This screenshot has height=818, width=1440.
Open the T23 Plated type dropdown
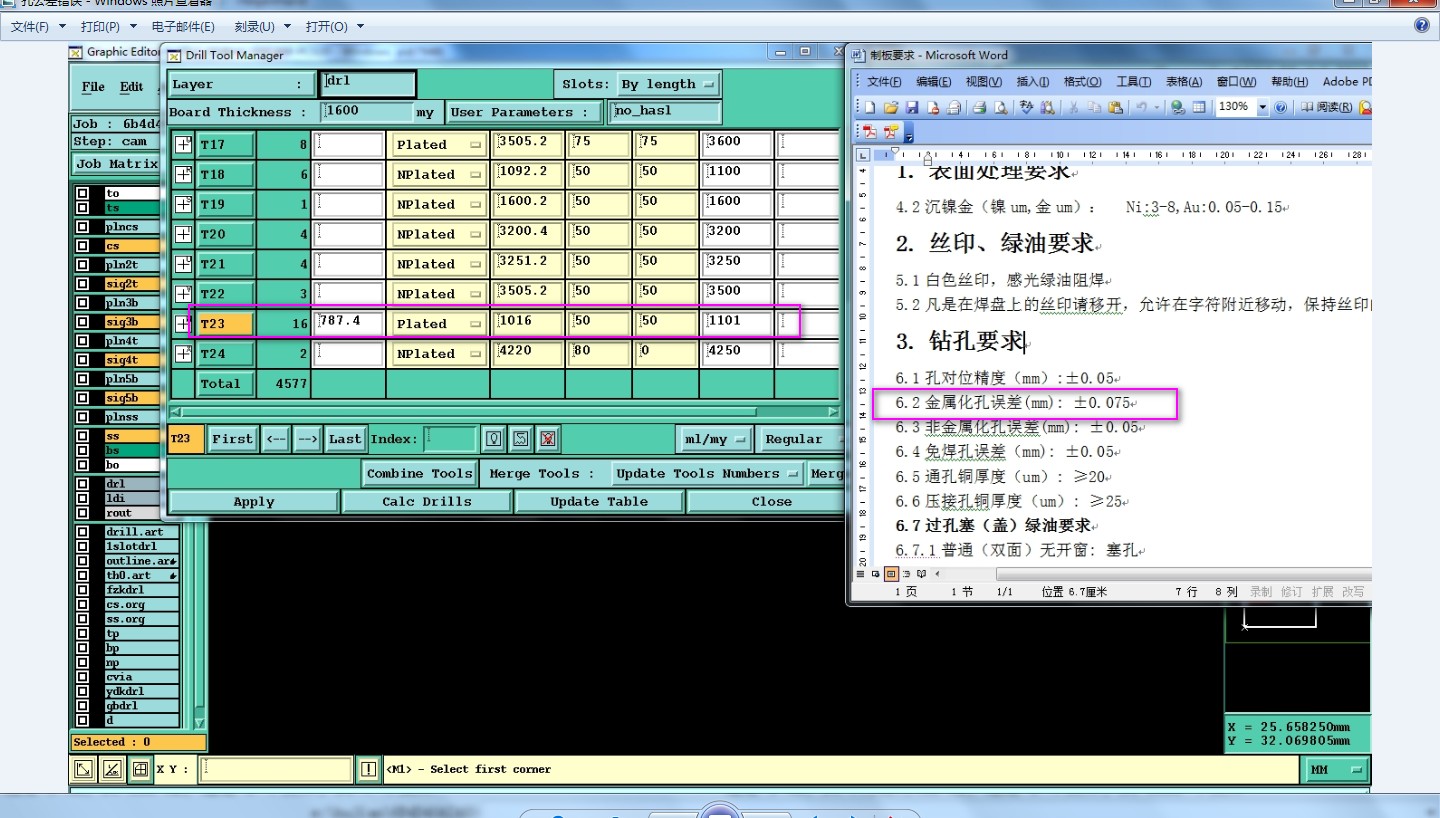coord(438,324)
